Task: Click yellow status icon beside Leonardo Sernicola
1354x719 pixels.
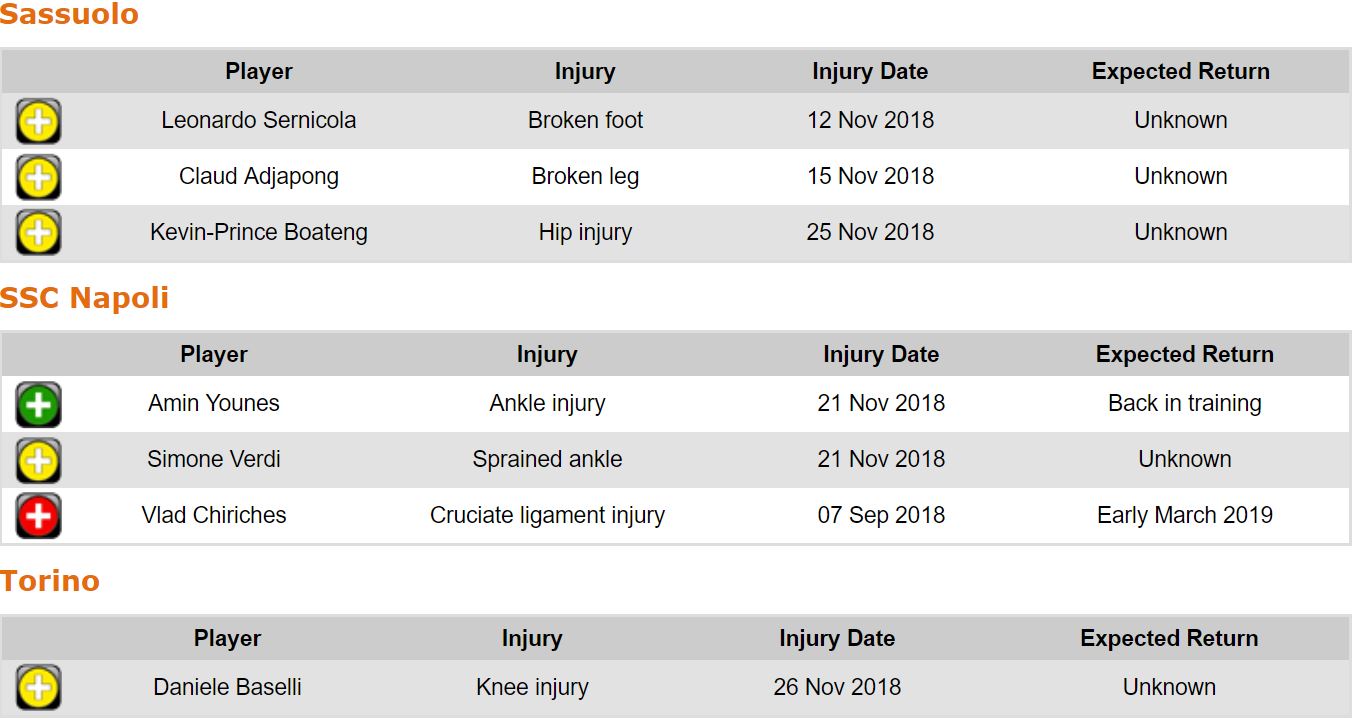Action: click(x=38, y=122)
